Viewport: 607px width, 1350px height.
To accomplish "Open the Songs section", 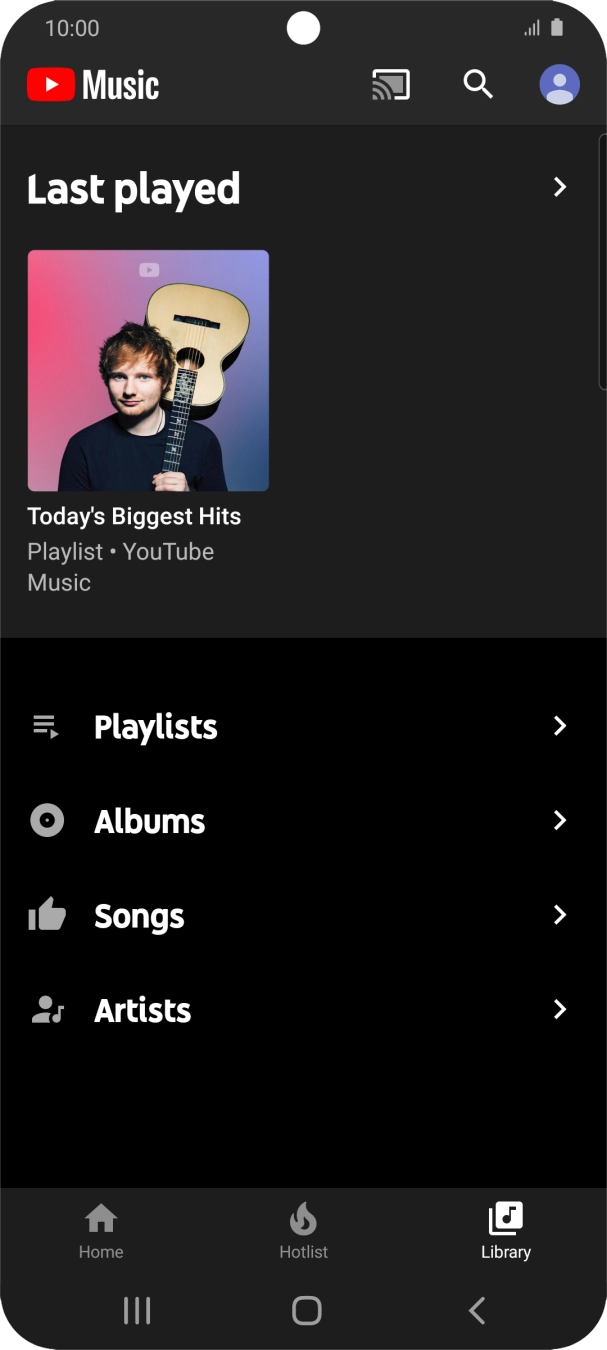I will pos(559,914).
